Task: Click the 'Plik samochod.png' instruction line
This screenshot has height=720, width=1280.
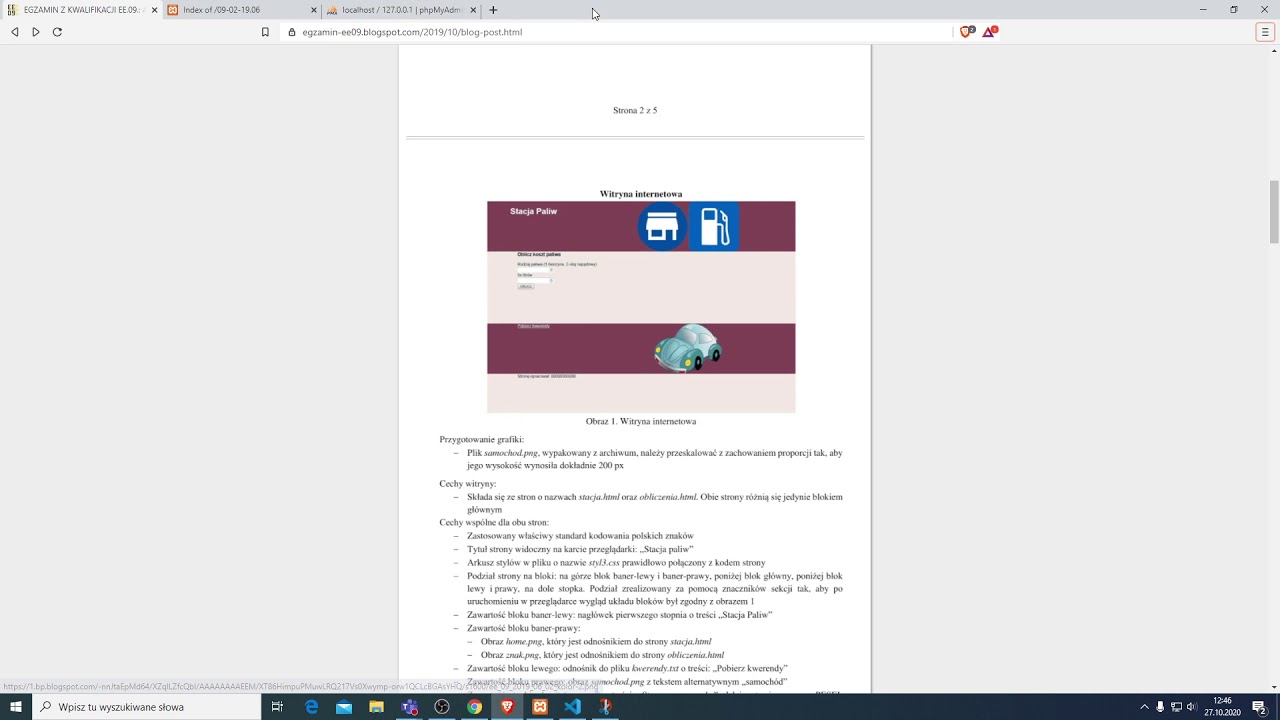Action: point(654,459)
